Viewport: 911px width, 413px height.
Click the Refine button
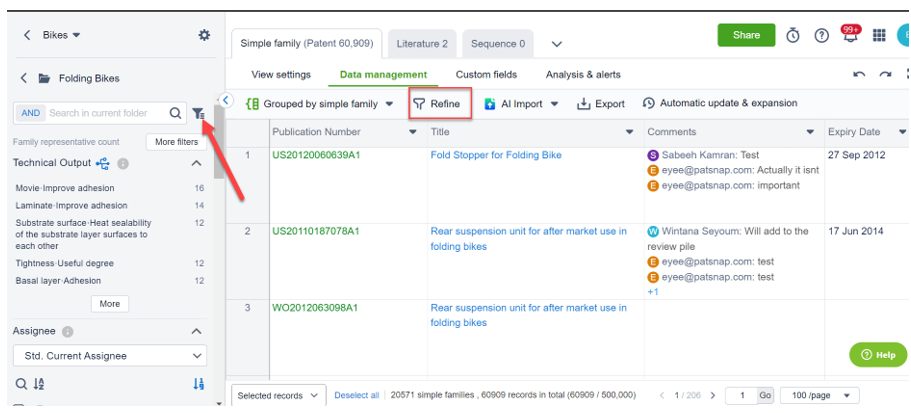point(438,104)
